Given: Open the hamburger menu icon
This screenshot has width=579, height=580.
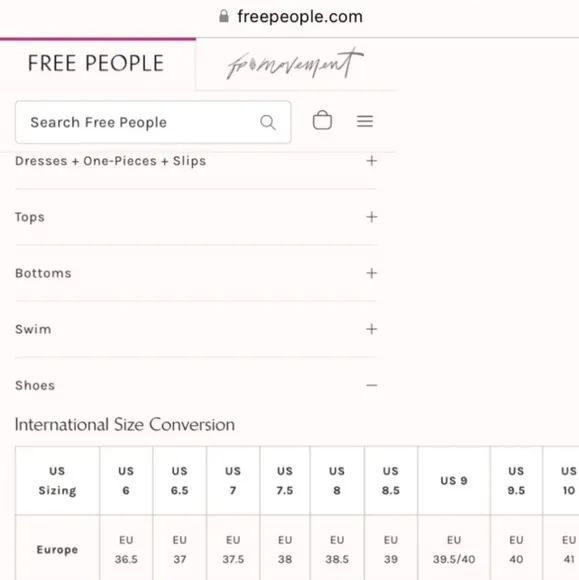Looking at the screenshot, I should [x=365, y=121].
